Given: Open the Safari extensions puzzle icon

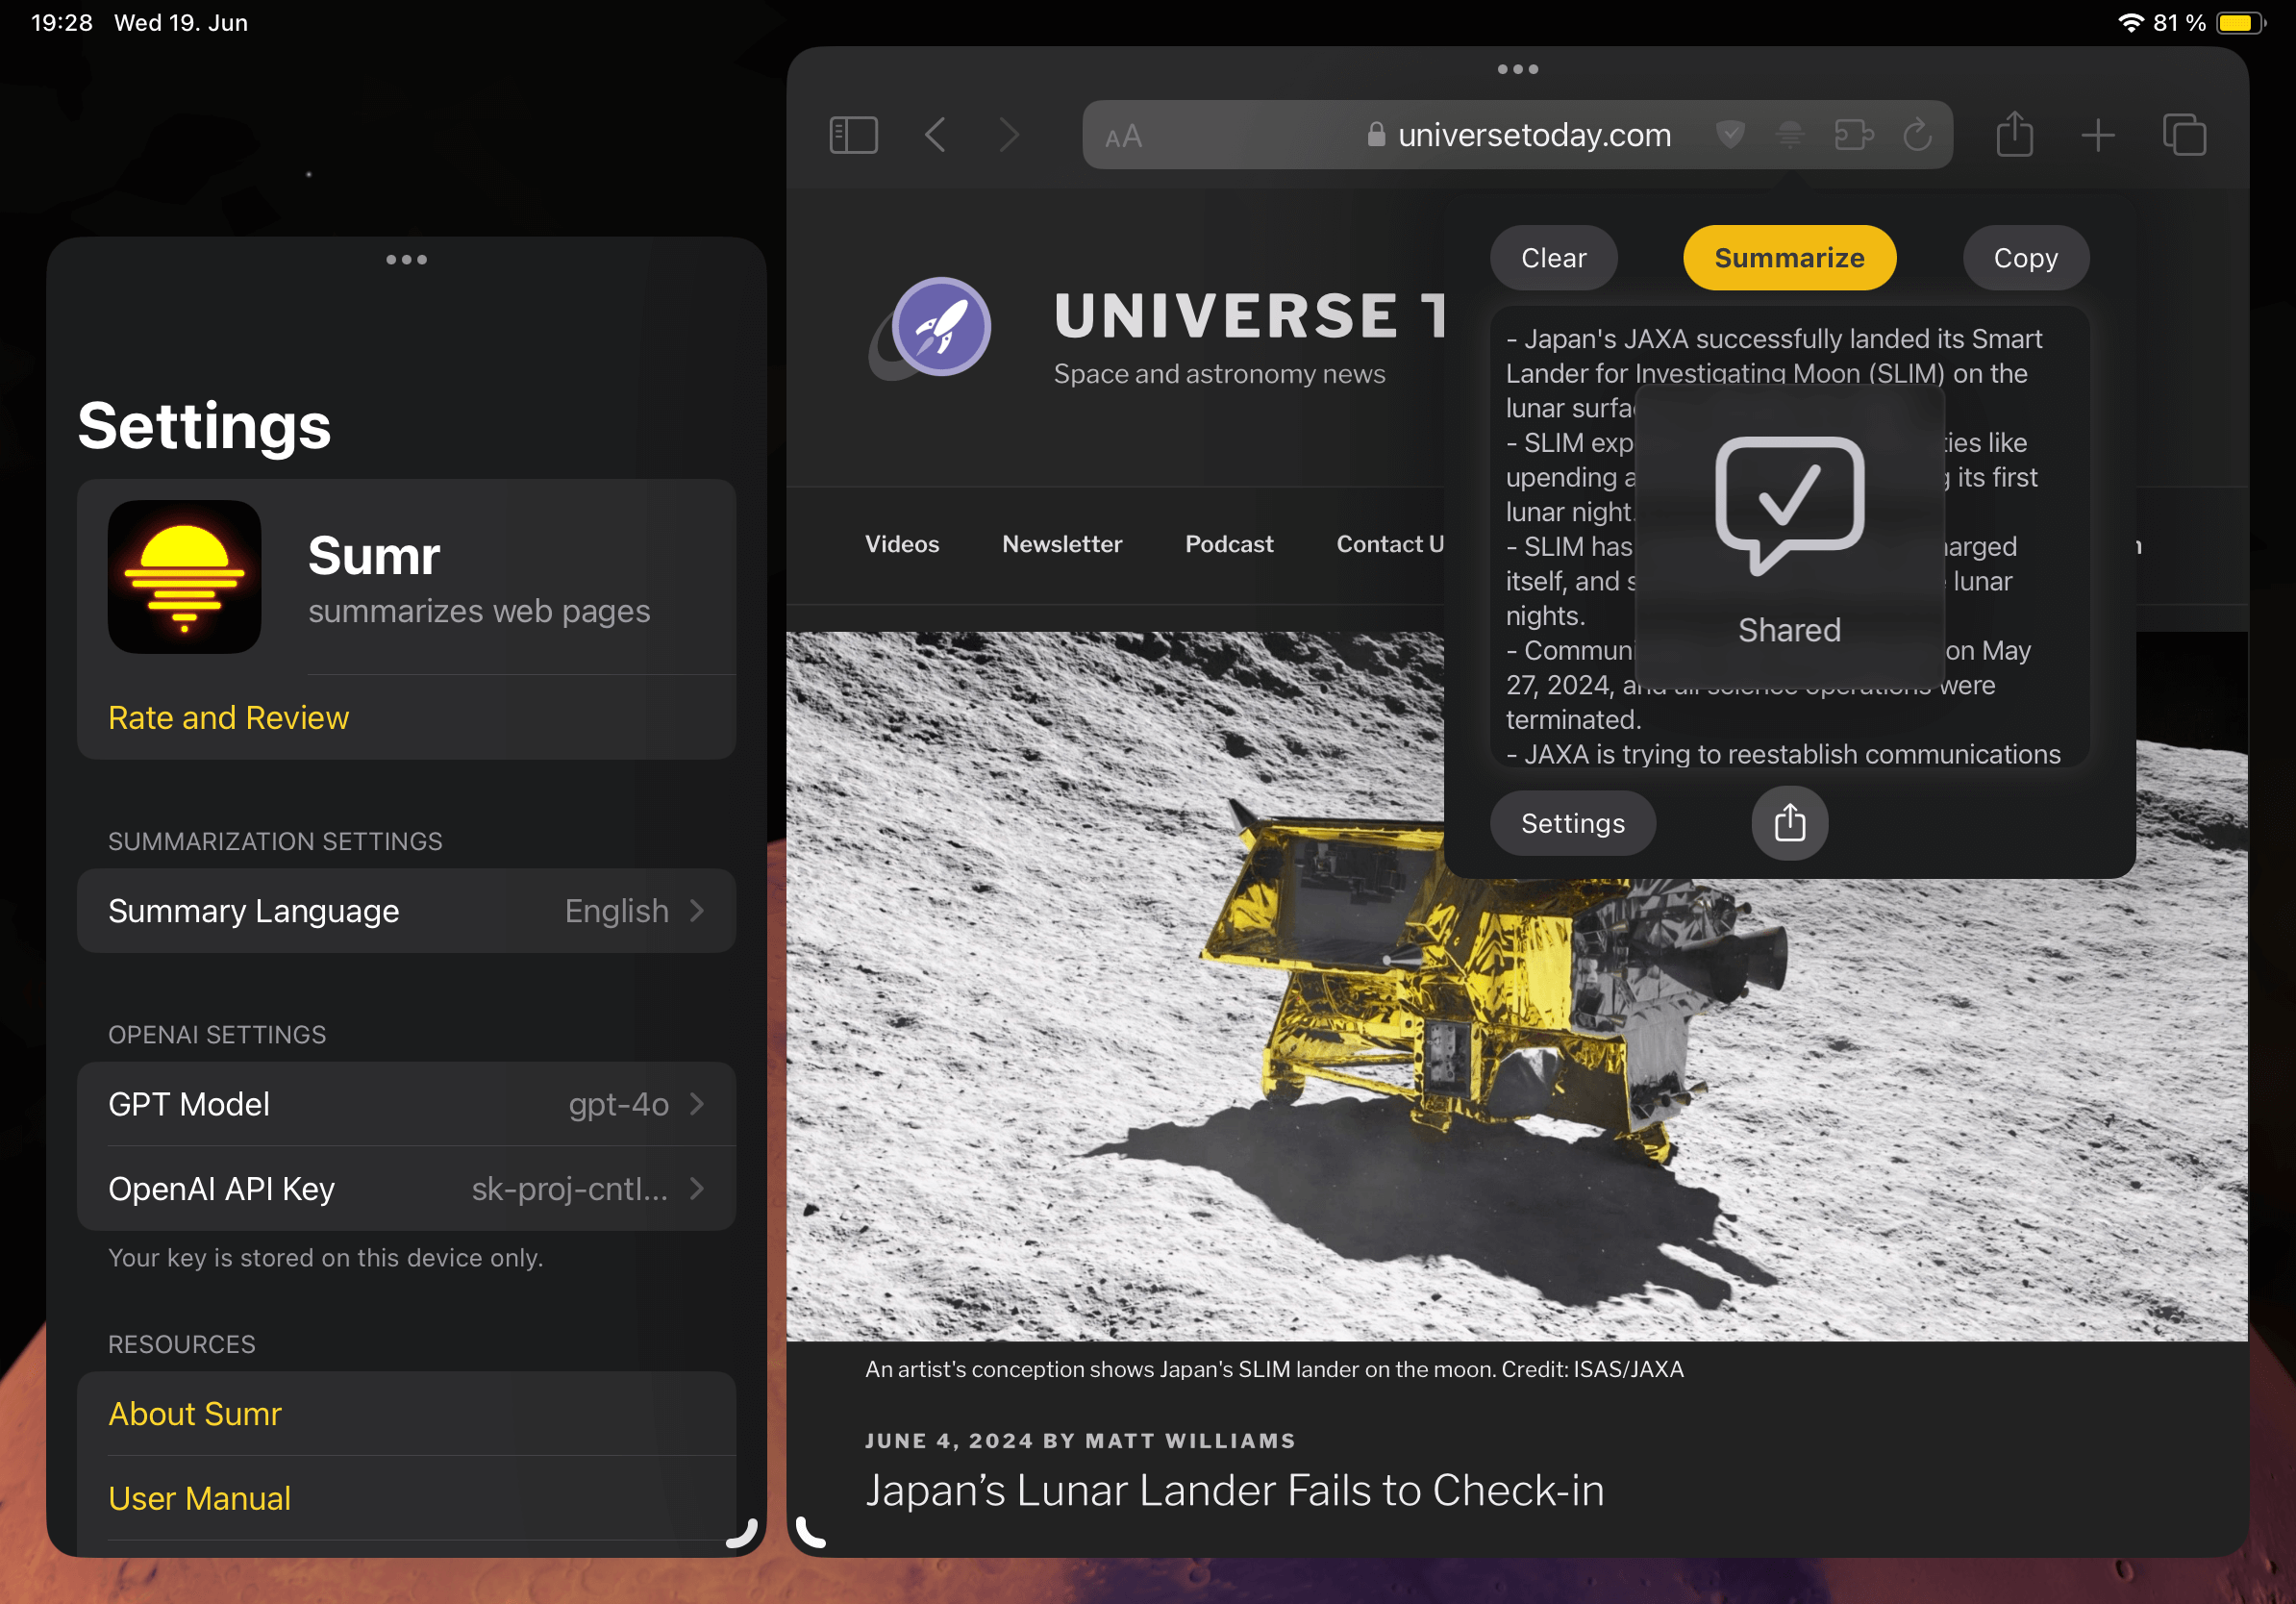Looking at the screenshot, I should pos(1853,135).
